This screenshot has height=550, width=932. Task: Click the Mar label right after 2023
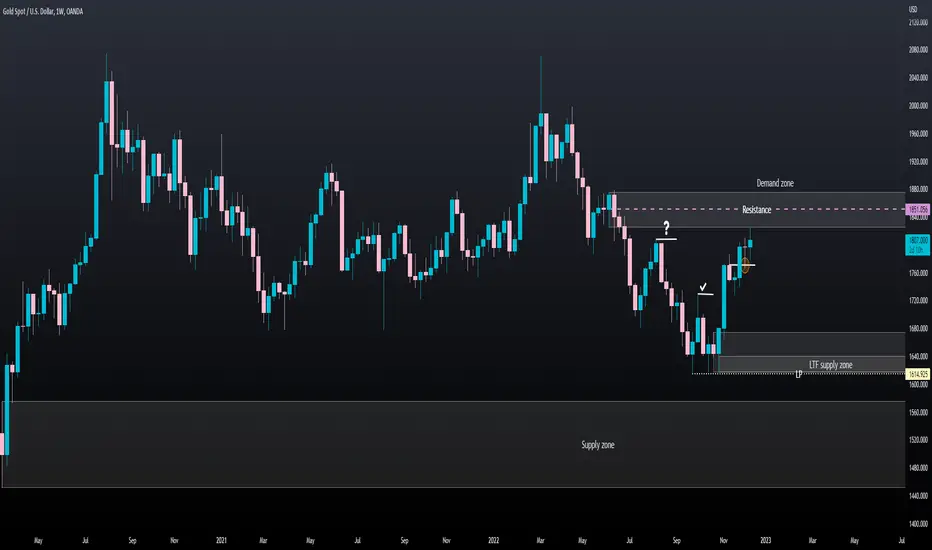(x=813, y=540)
